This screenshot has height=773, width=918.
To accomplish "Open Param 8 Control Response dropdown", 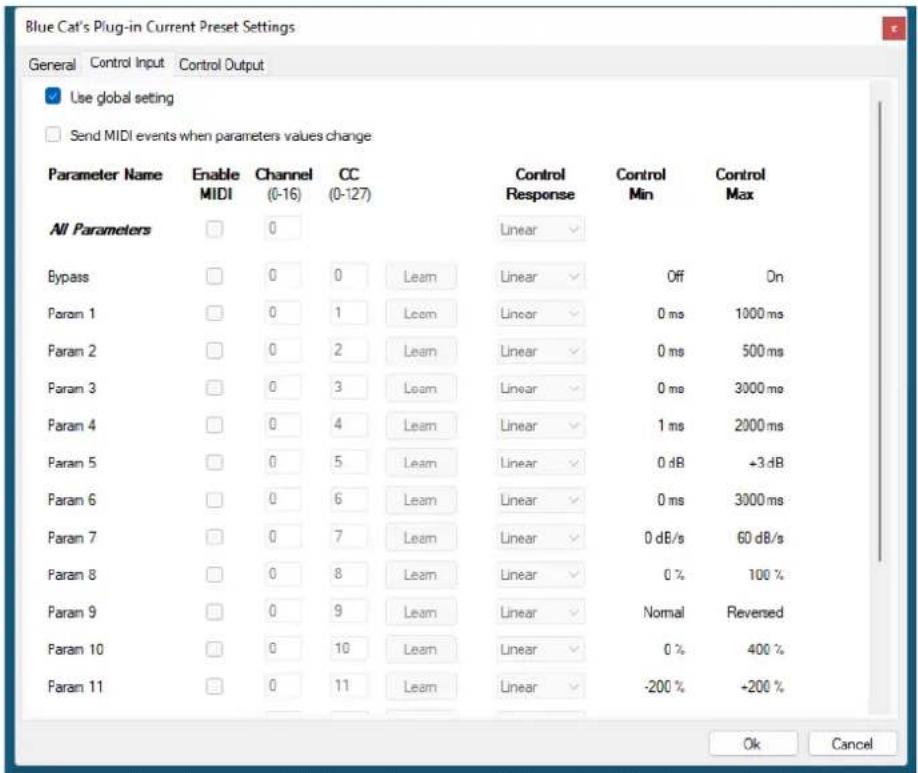I will click(x=540, y=575).
